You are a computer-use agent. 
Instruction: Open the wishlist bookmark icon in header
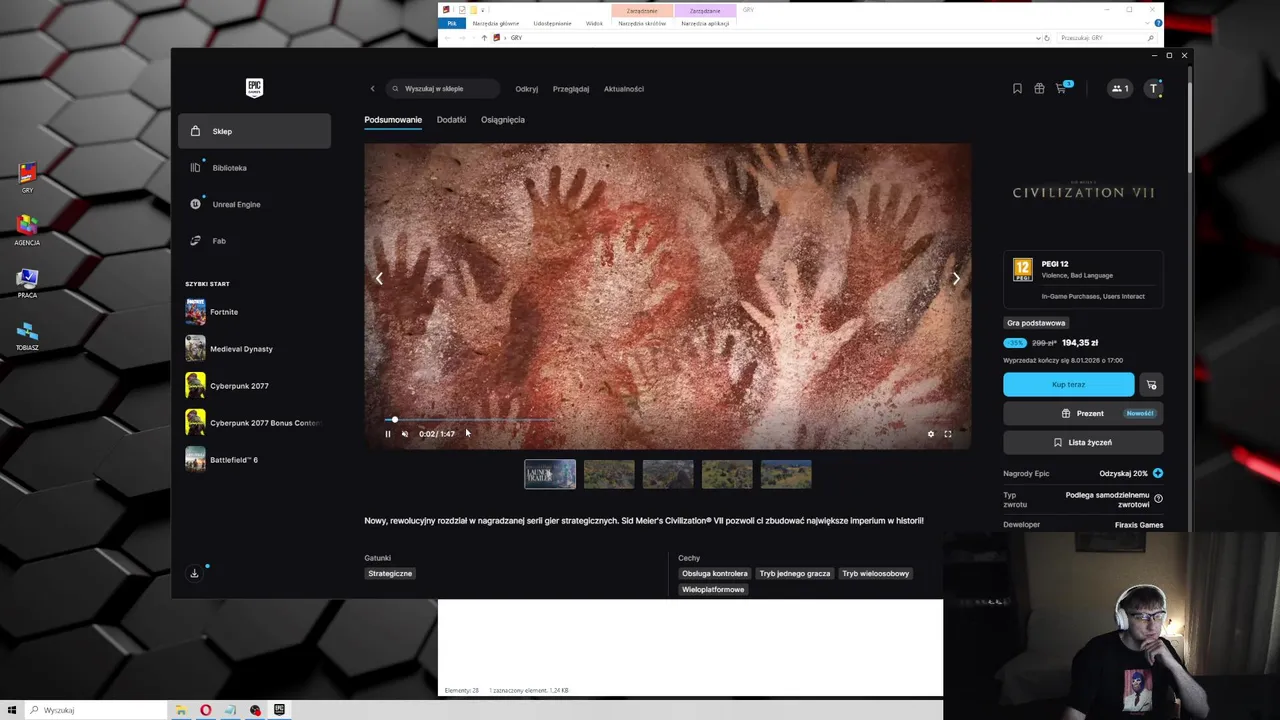tap(1017, 89)
